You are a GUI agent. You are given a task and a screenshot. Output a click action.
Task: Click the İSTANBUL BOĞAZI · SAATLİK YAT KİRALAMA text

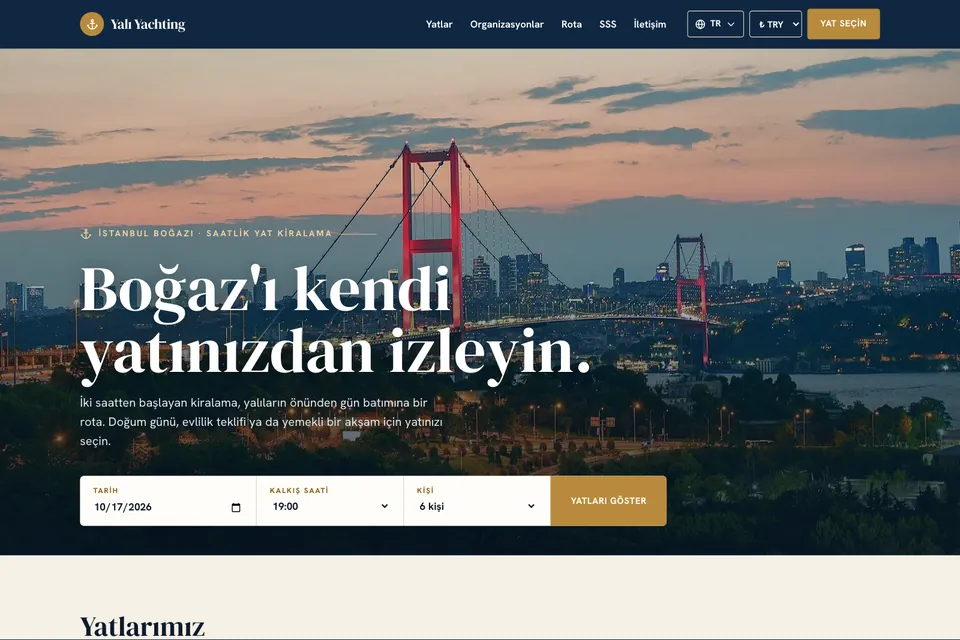point(215,233)
